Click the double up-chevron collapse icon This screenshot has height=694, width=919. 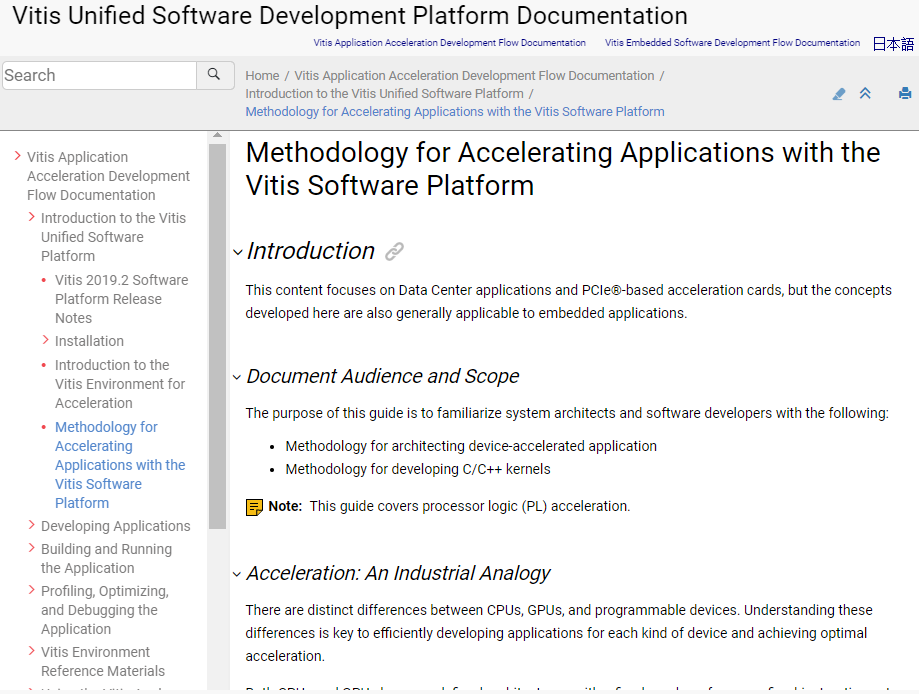click(865, 94)
